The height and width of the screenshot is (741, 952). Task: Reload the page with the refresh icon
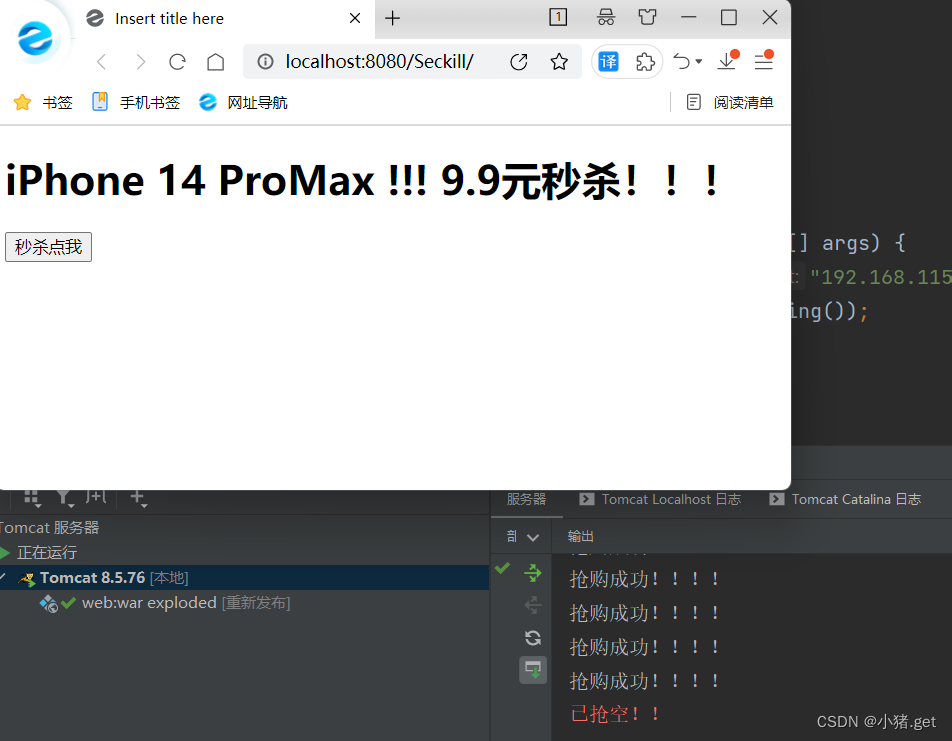point(177,62)
